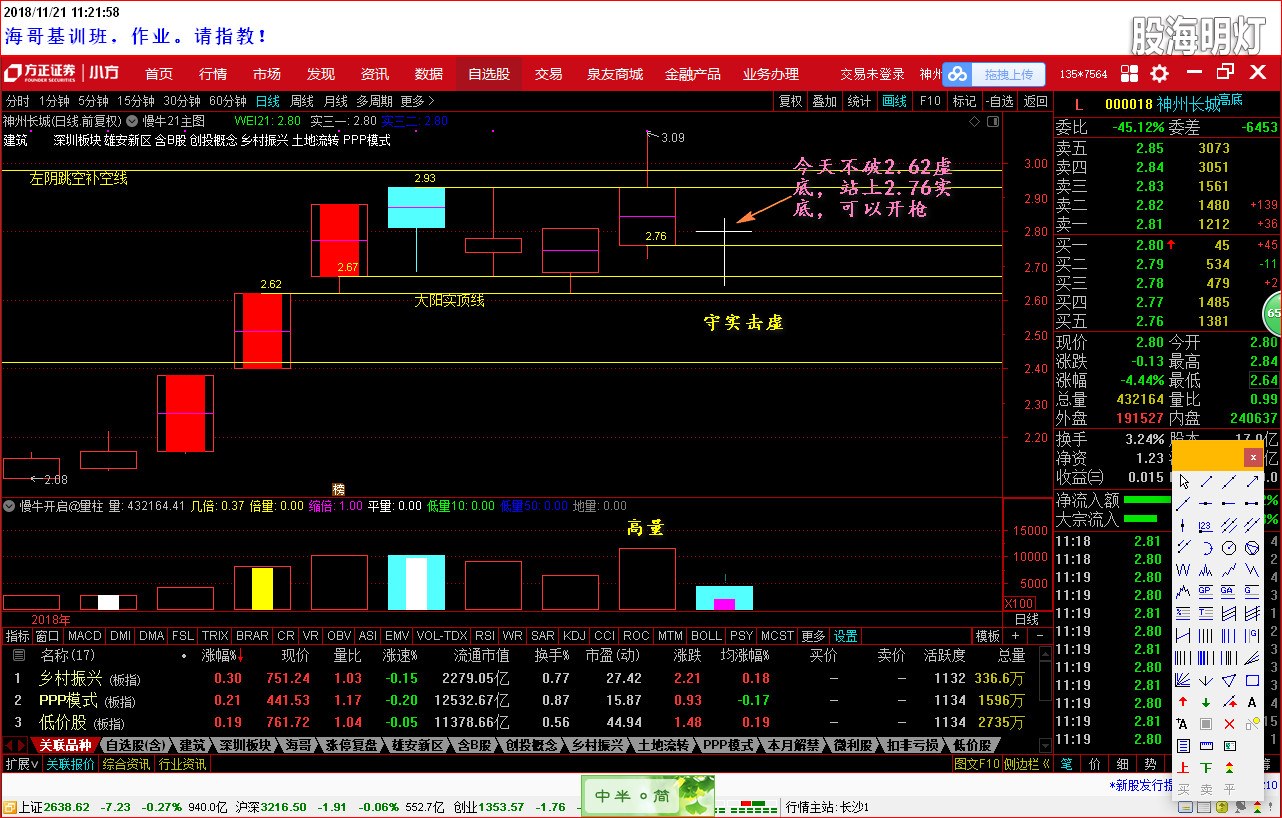This screenshot has height=818, width=1282.
Task: Open the 行情 menu
Action: point(213,74)
